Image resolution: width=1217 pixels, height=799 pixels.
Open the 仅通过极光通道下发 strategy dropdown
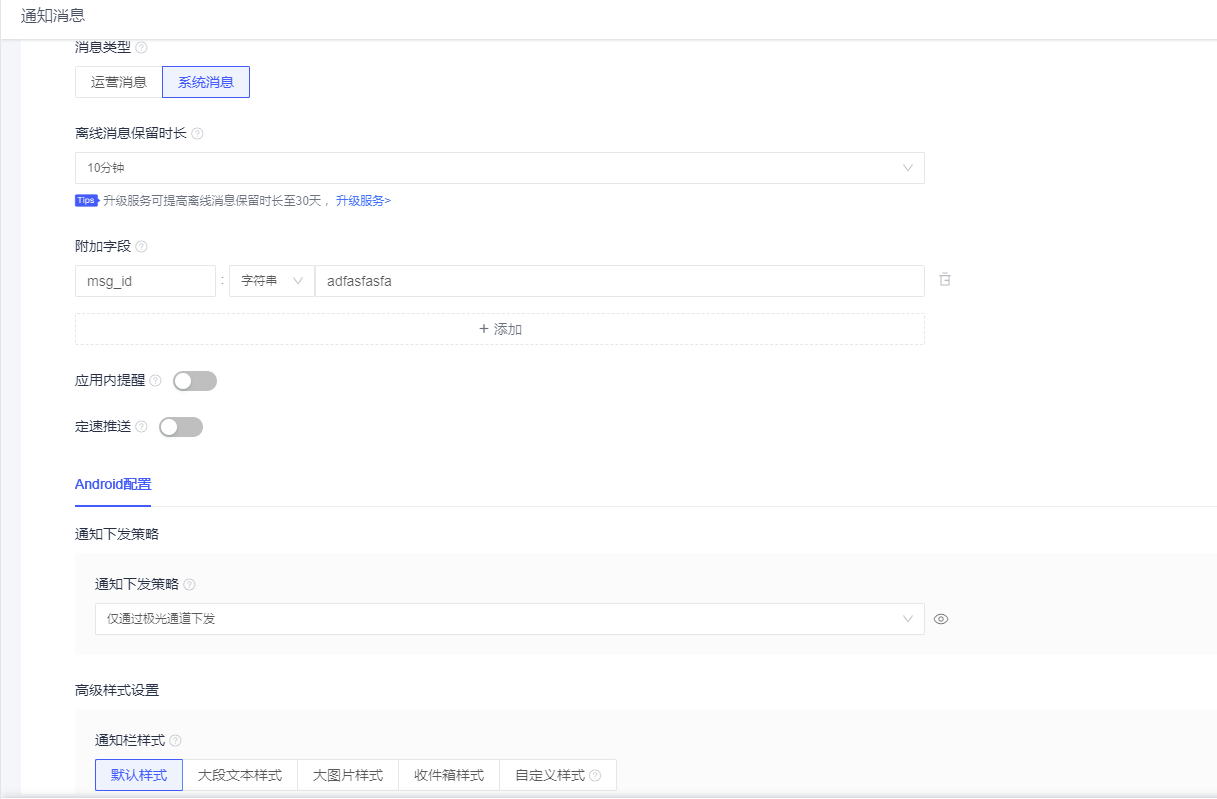509,619
